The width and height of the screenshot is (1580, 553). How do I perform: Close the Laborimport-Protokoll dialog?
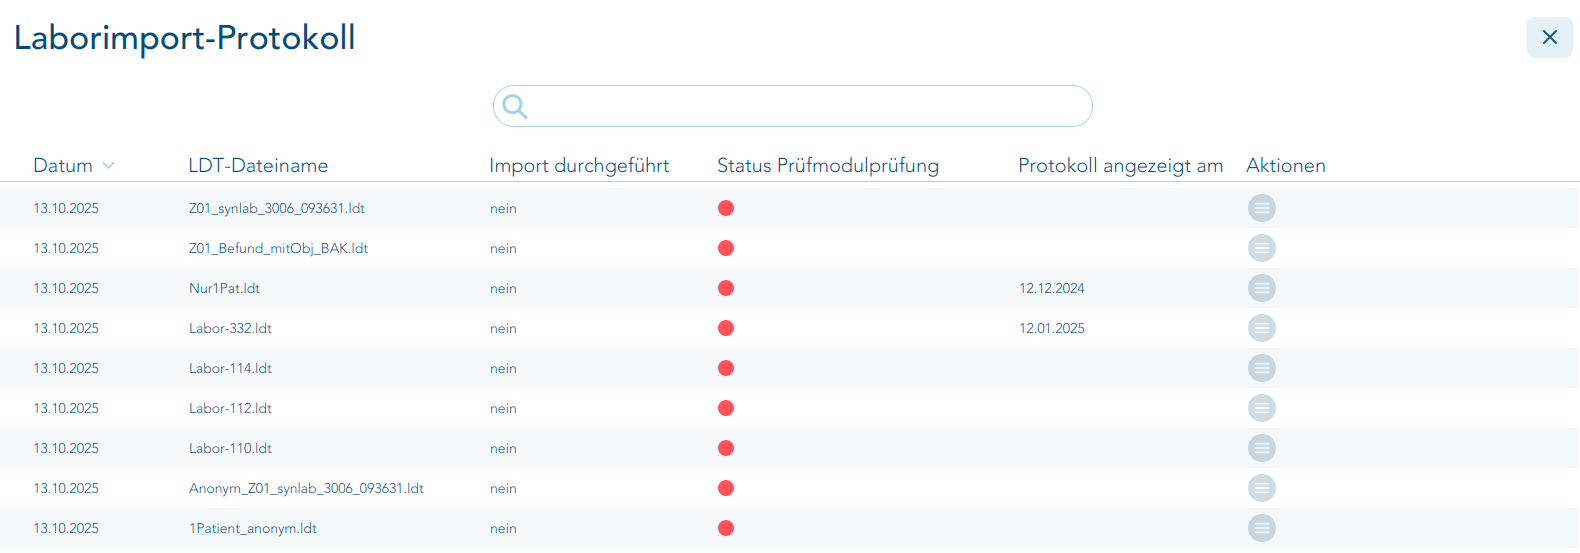coord(1549,37)
